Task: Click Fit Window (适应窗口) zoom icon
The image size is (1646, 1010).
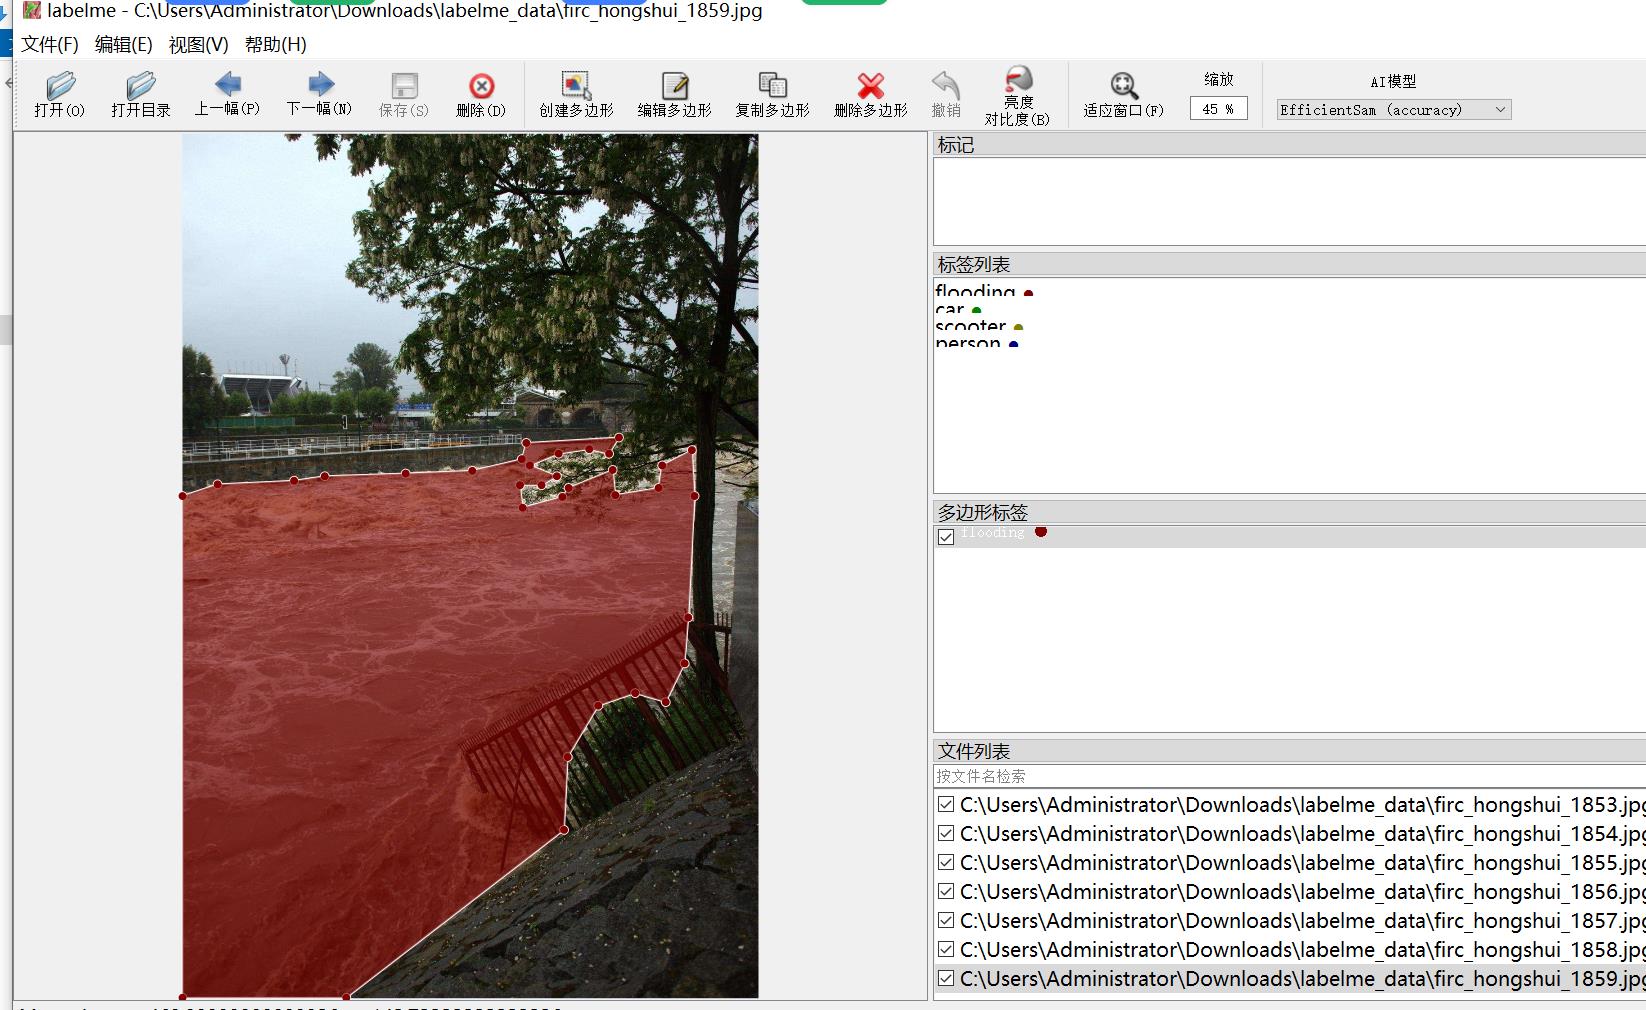Action: click(x=1123, y=94)
